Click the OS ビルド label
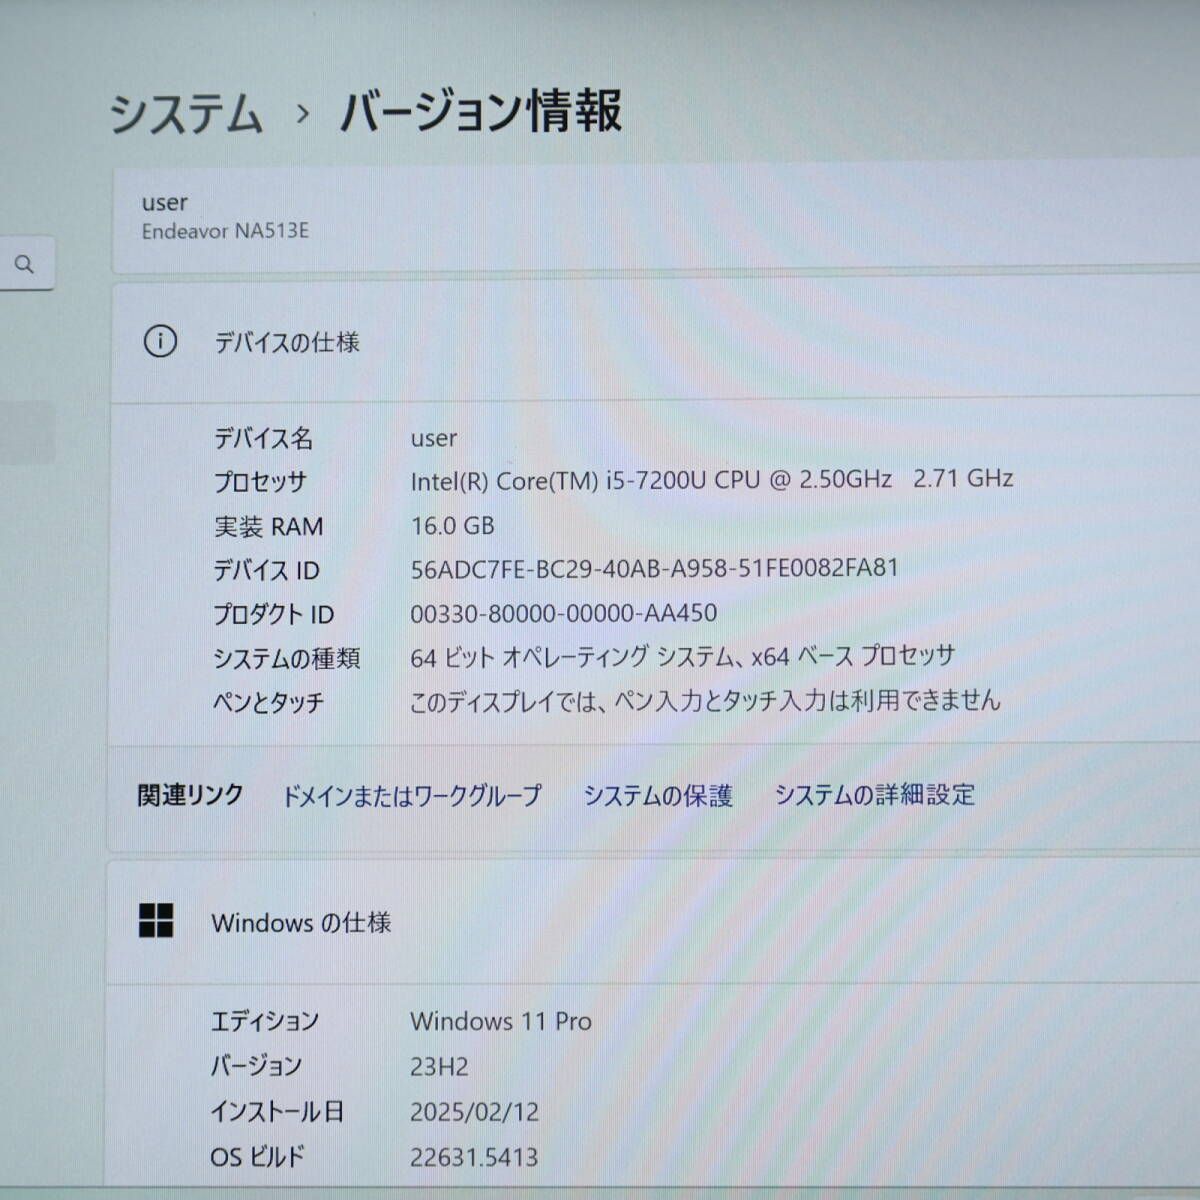The height and width of the screenshot is (1200, 1200). [257, 1157]
